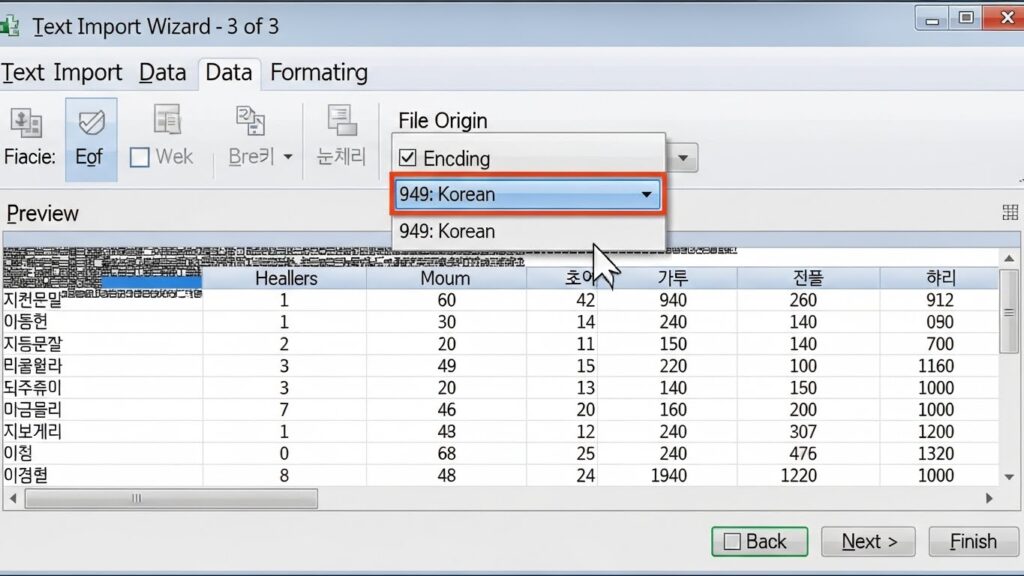Click the grid icon right of Preview
This screenshot has height=576, width=1024.
tap(1009, 212)
